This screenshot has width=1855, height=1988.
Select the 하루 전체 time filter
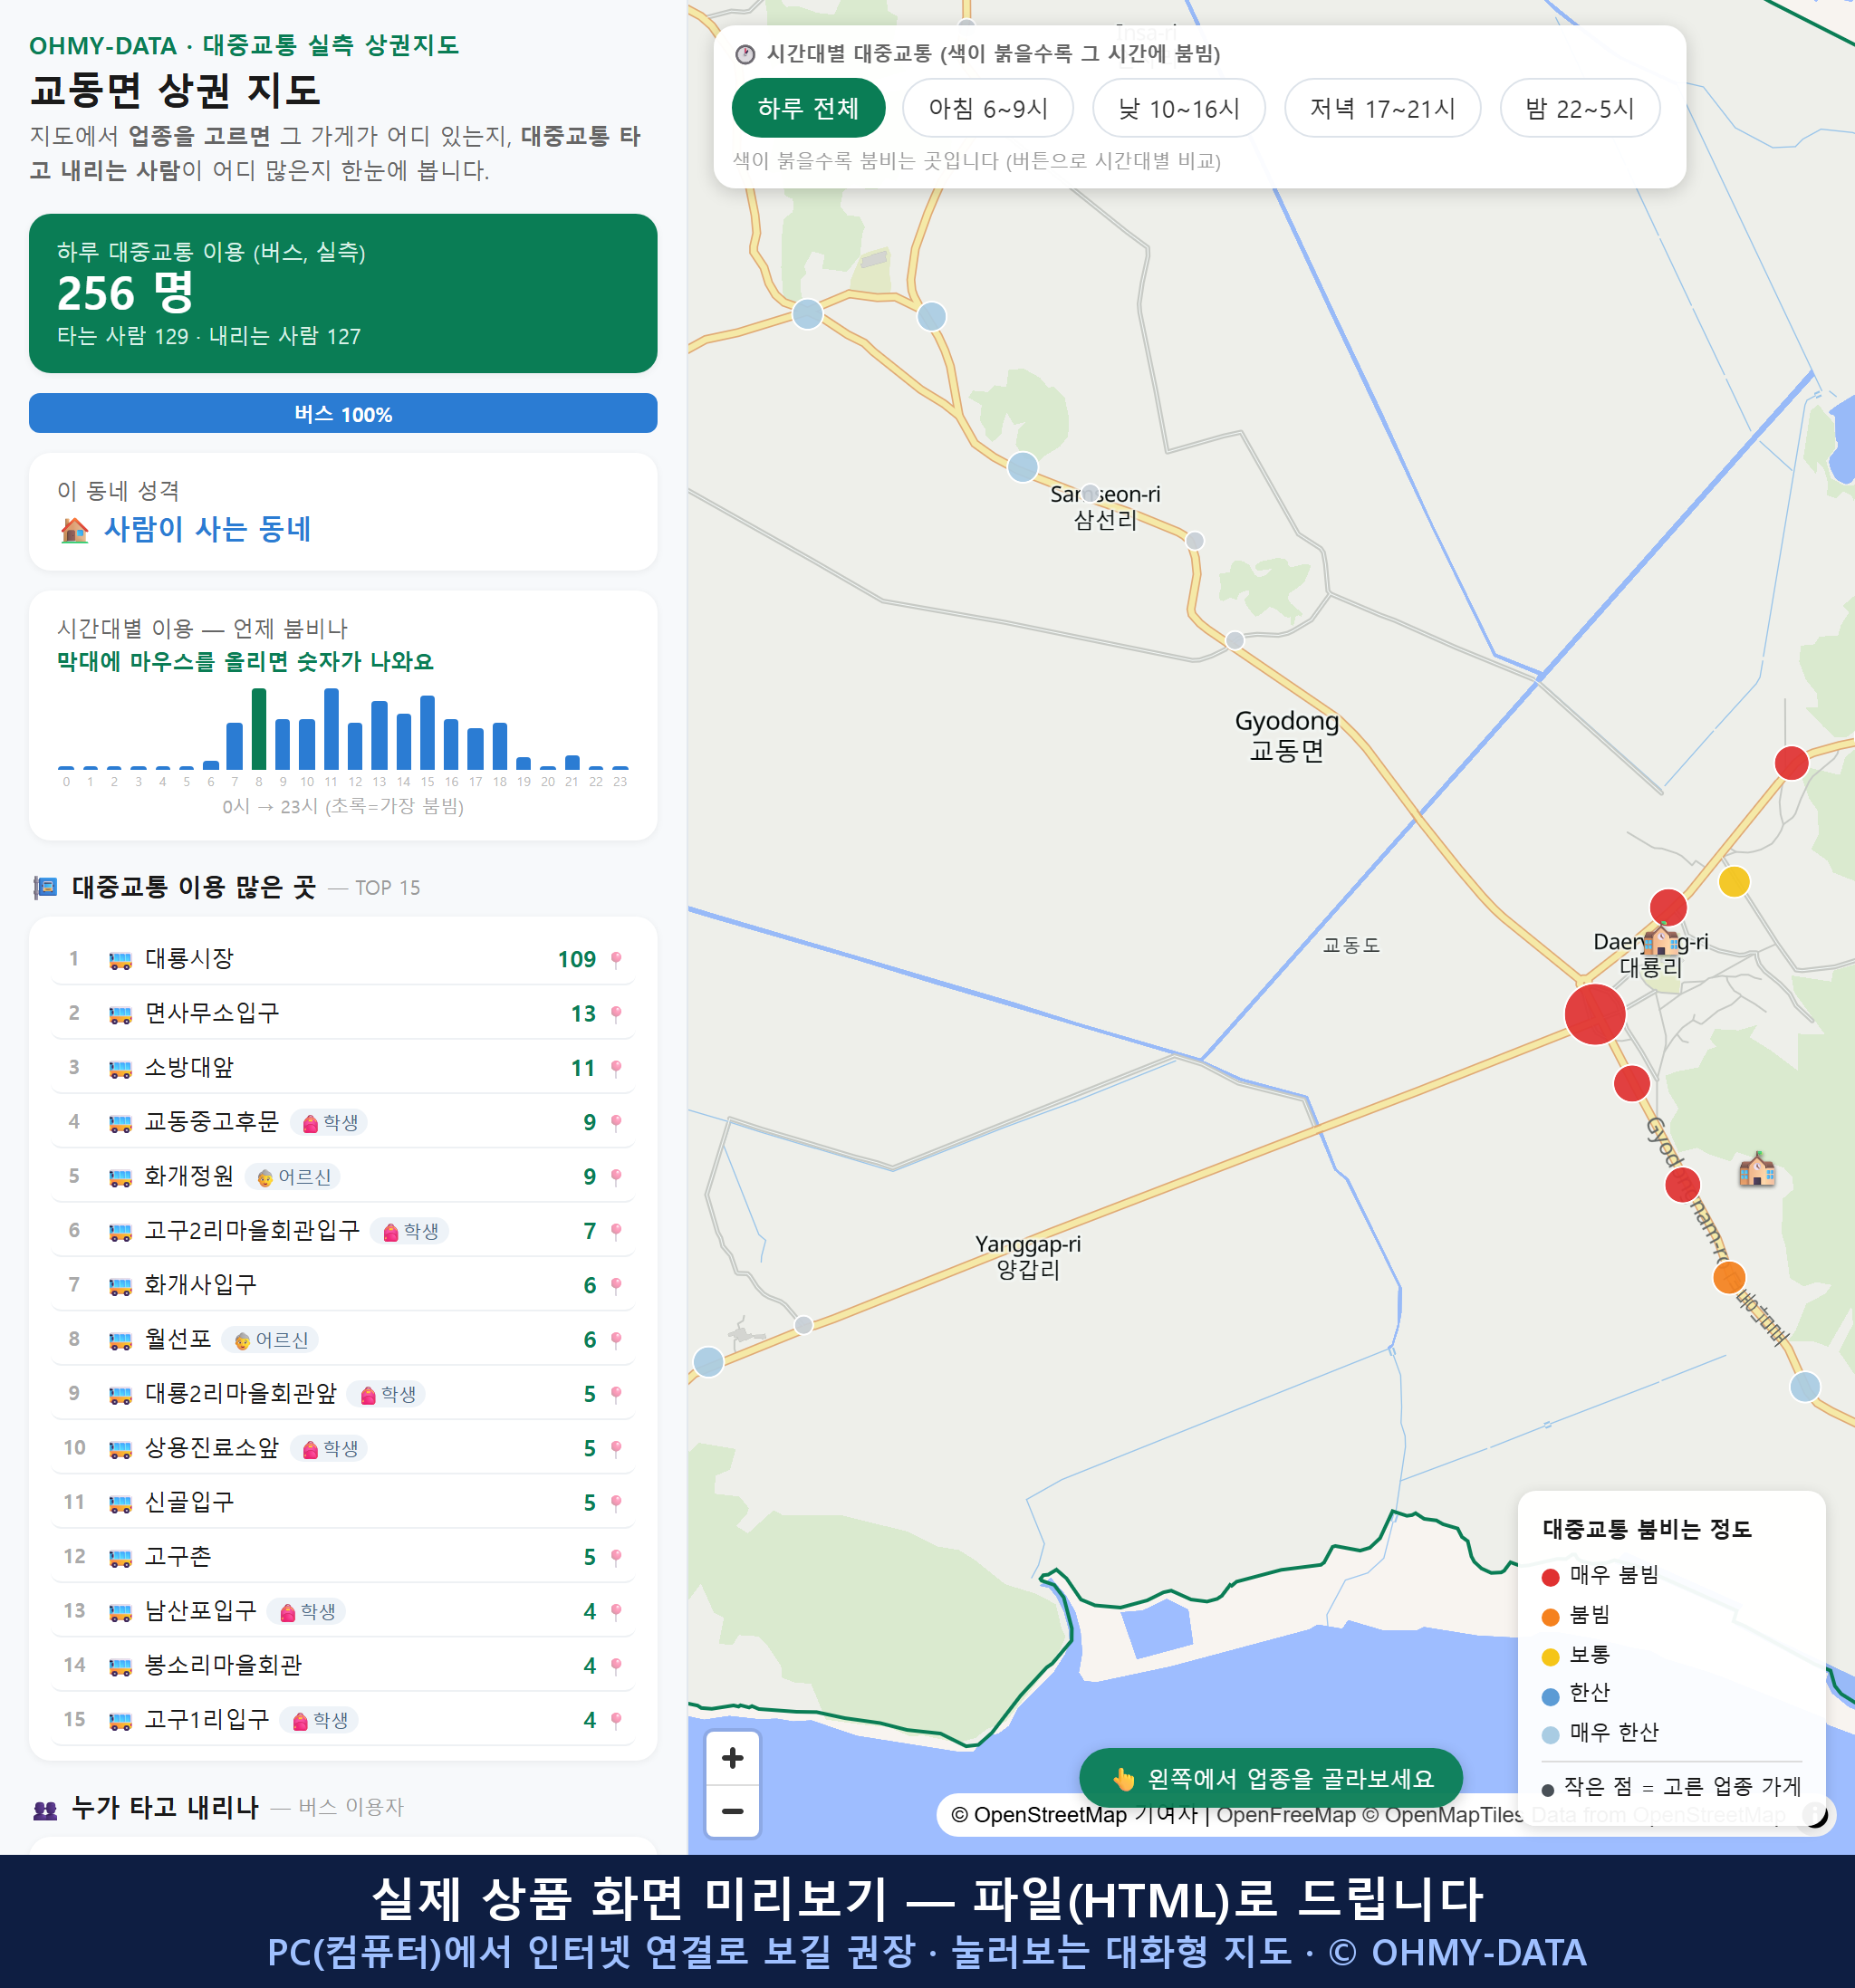click(x=808, y=108)
